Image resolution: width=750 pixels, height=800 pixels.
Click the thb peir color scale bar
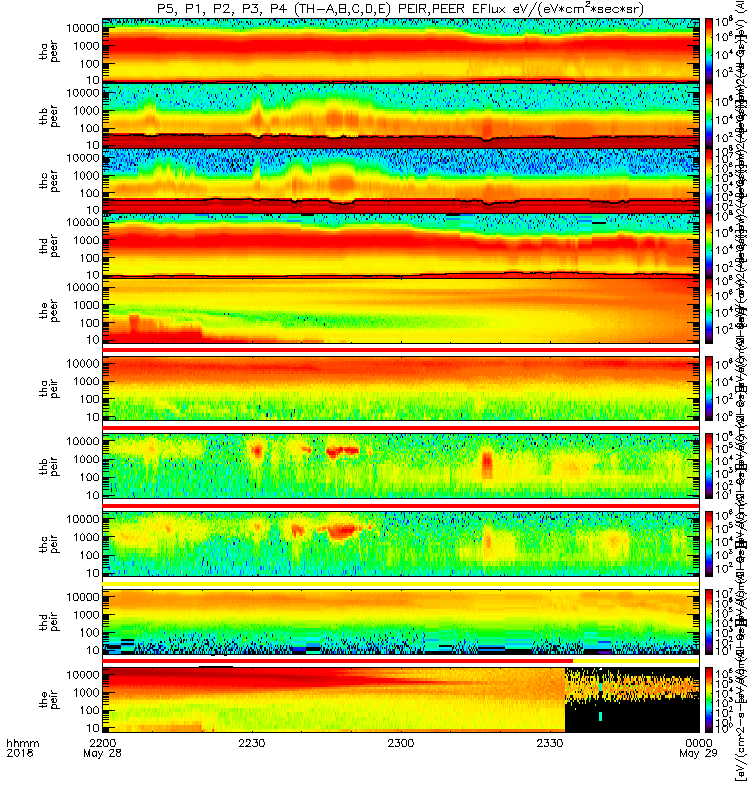pyautogui.click(x=709, y=466)
